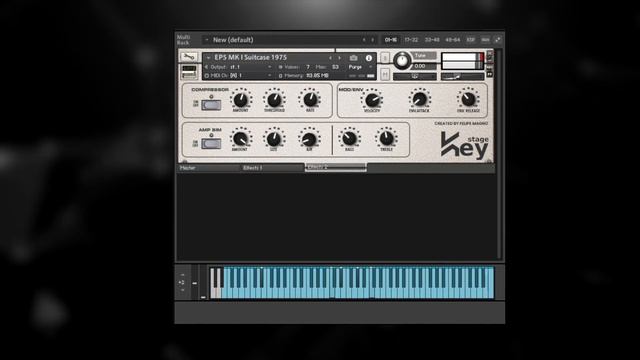Toggle the Amp Sim on/off switch
Image resolution: width=640 pixels, height=360 pixels.
click(x=211, y=144)
